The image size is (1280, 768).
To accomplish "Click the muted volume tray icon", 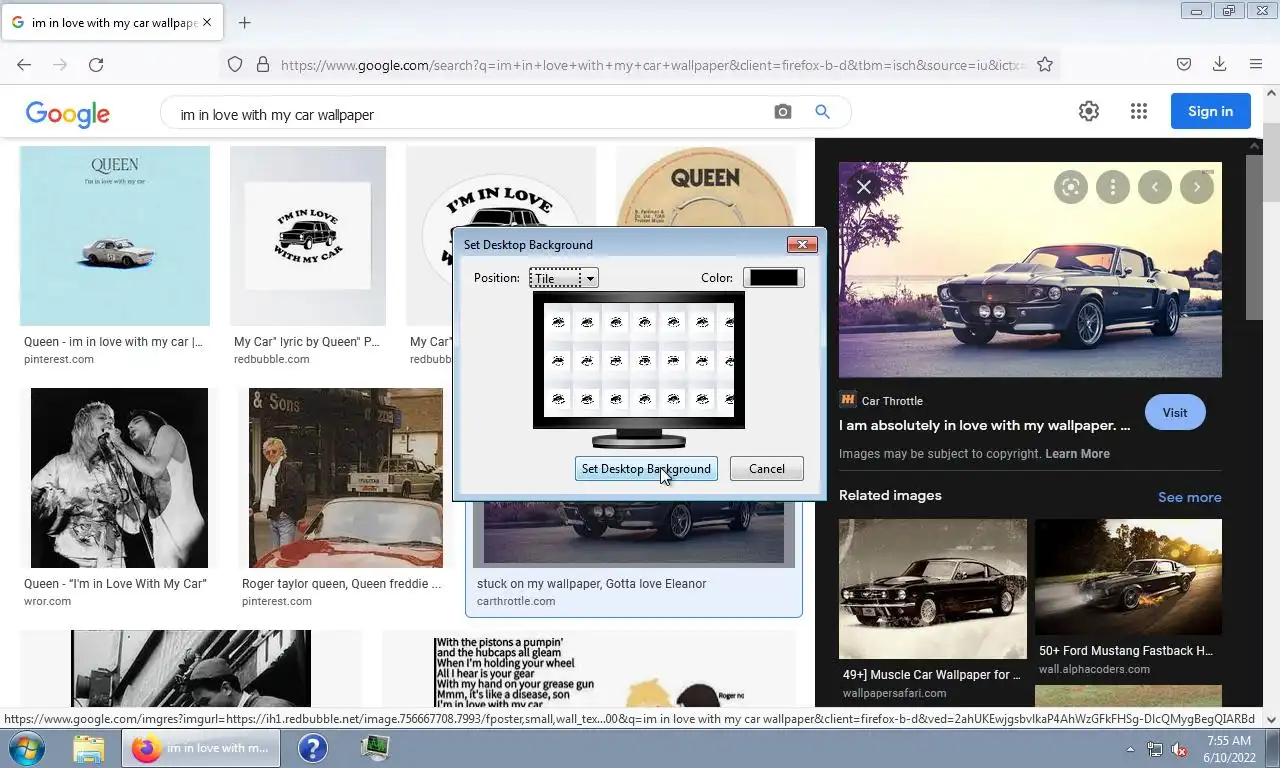I will [1179, 749].
